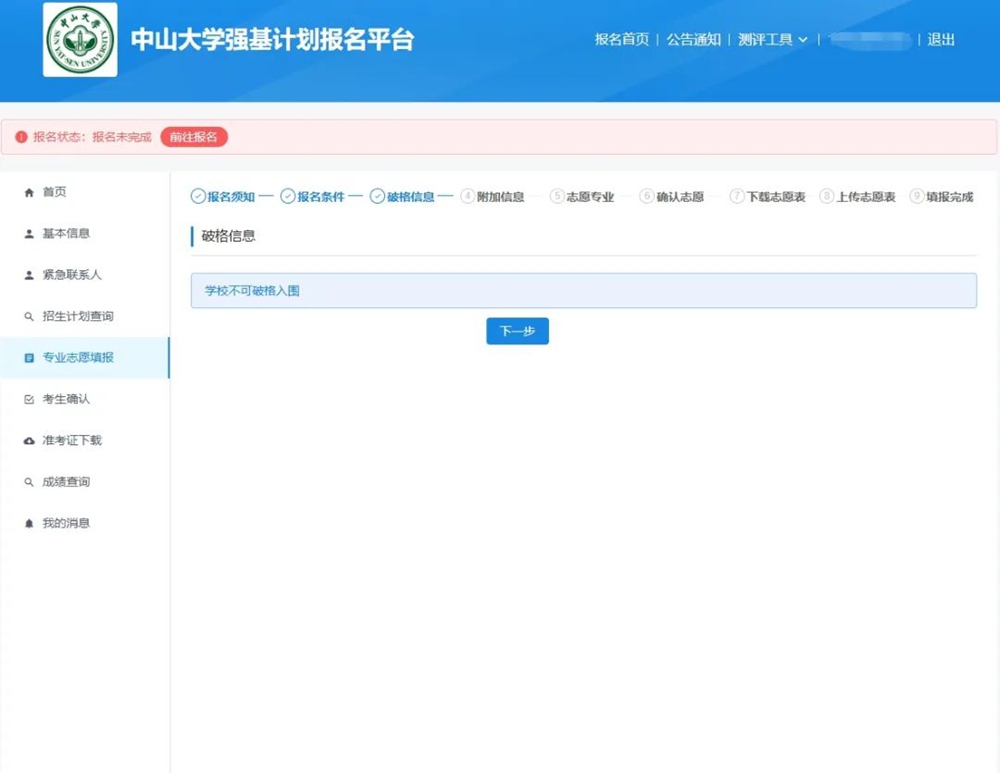Expand the 测评工具 dropdown menu
Image resolution: width=1000 pixels, height=773 pixels.
772,40
